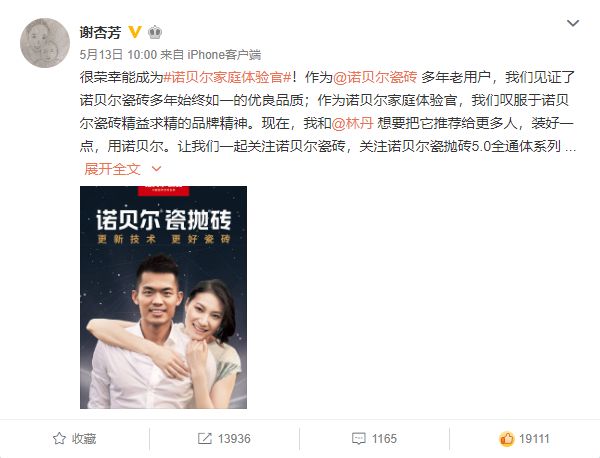Viewport: 600px width, 458px height.
Task: Open the post options chevron menu
Action: coord(572,23)
